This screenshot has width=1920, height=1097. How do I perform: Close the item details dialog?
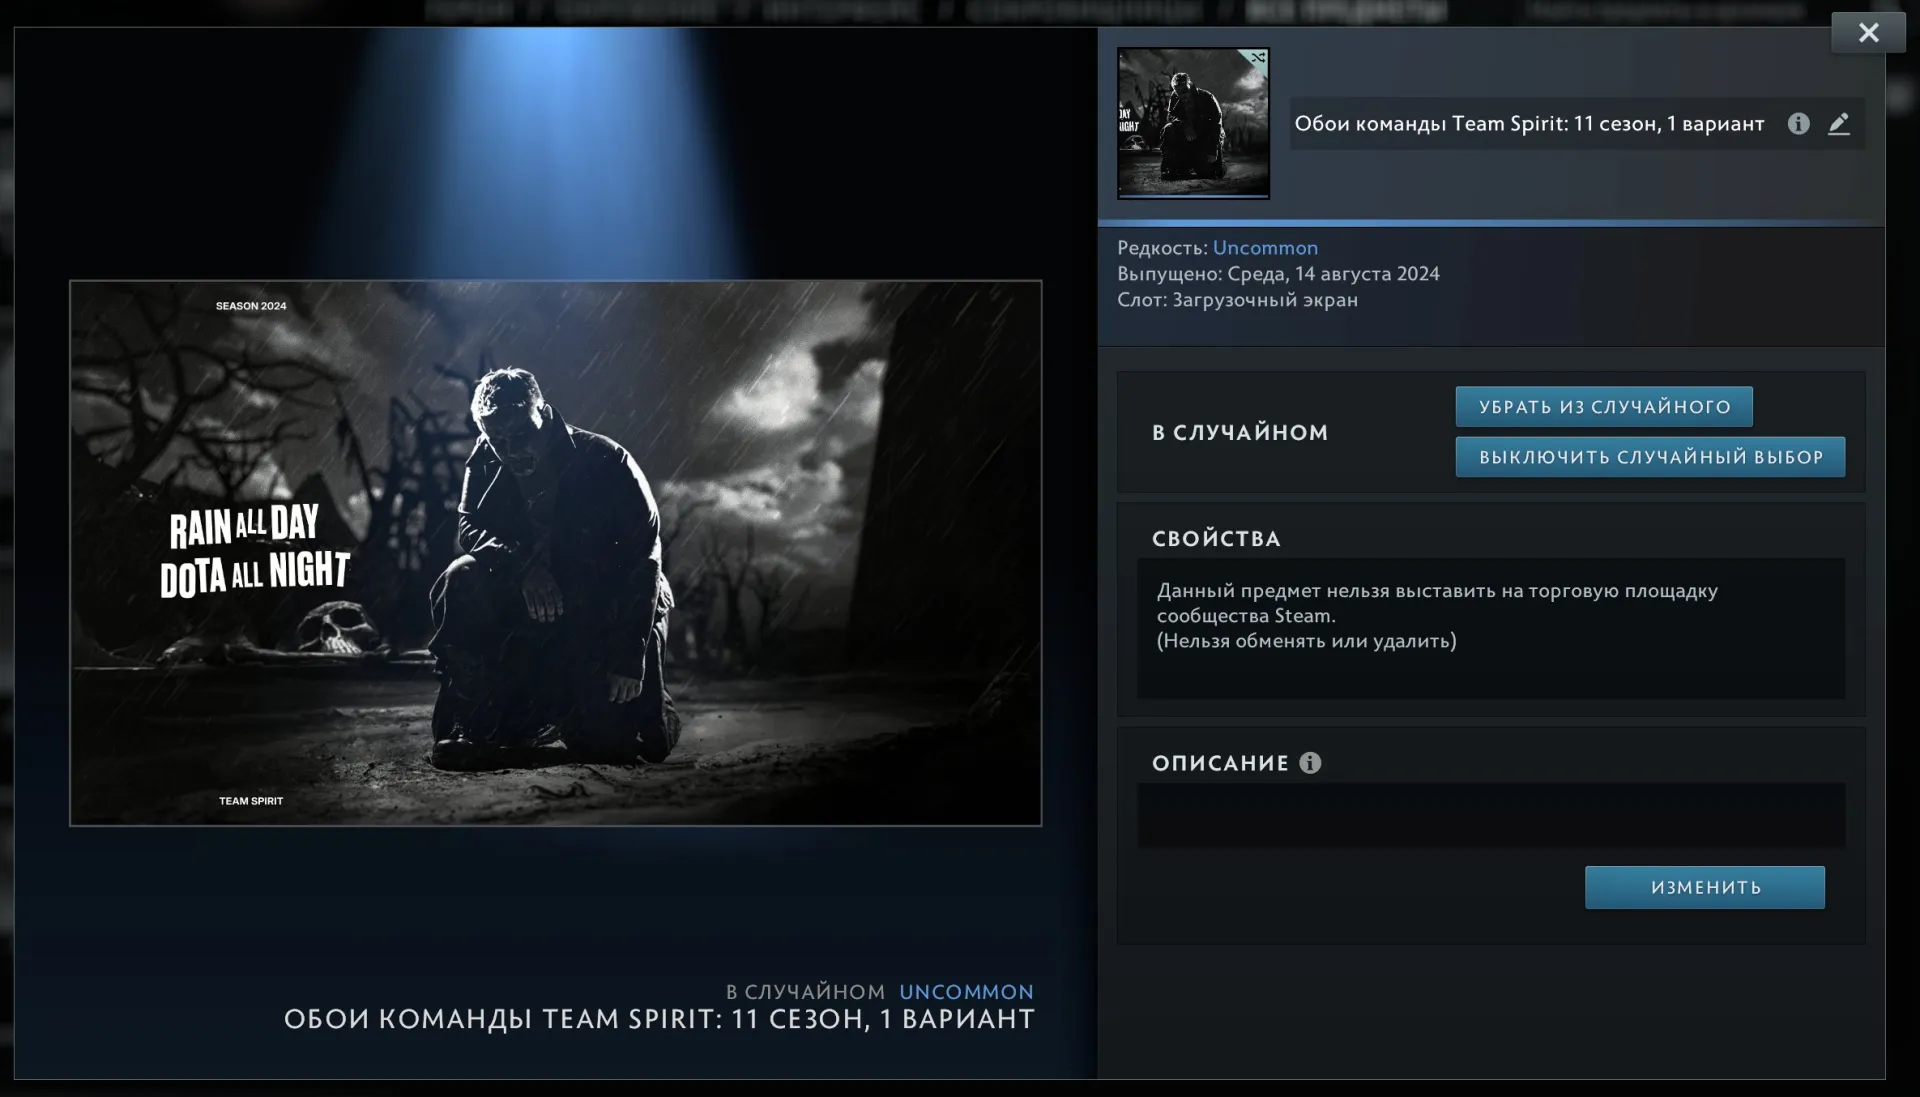1868,33
